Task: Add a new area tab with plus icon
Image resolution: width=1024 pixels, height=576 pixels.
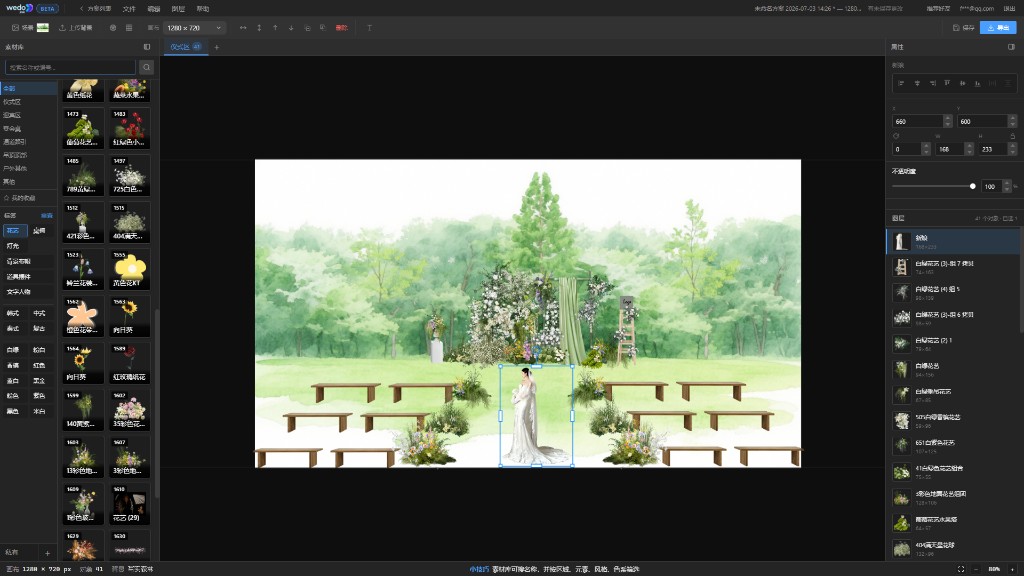Action: click(x=217, y=47)
